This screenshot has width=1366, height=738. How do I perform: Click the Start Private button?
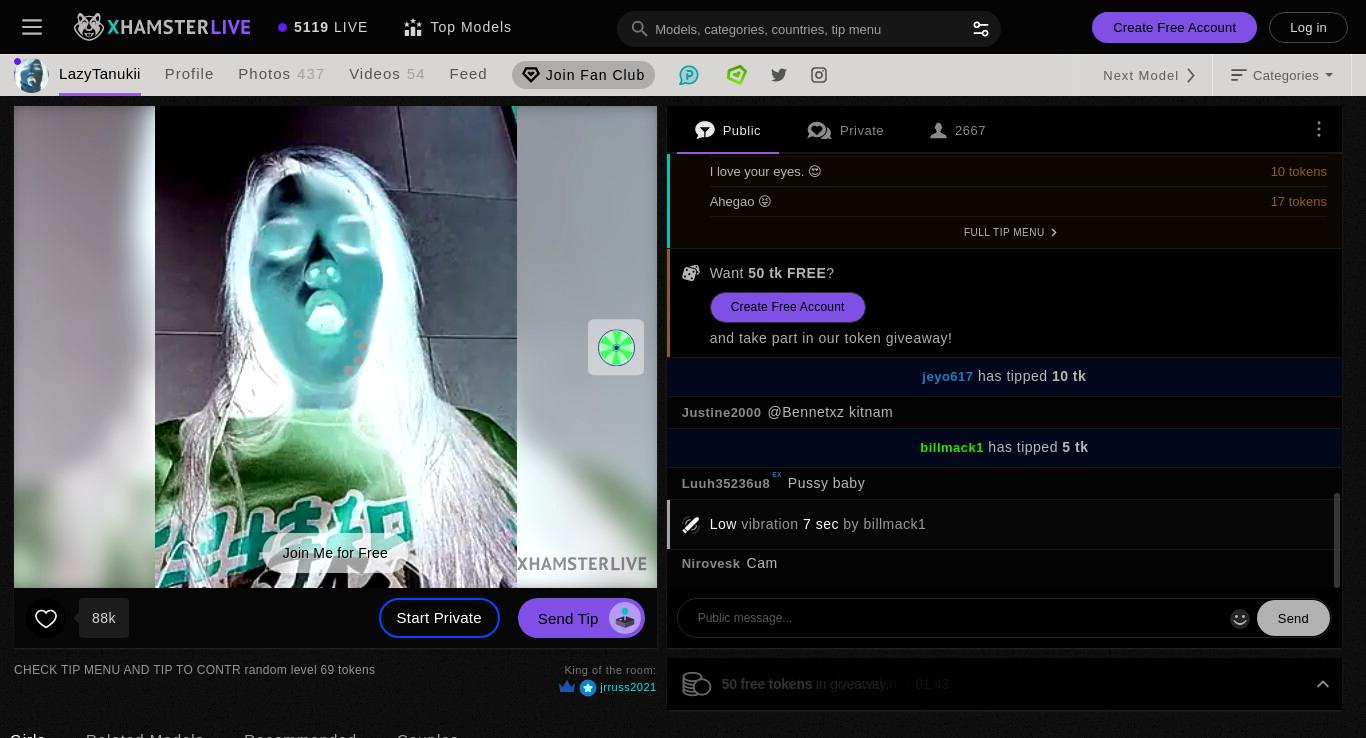click(x=439, y=618)
